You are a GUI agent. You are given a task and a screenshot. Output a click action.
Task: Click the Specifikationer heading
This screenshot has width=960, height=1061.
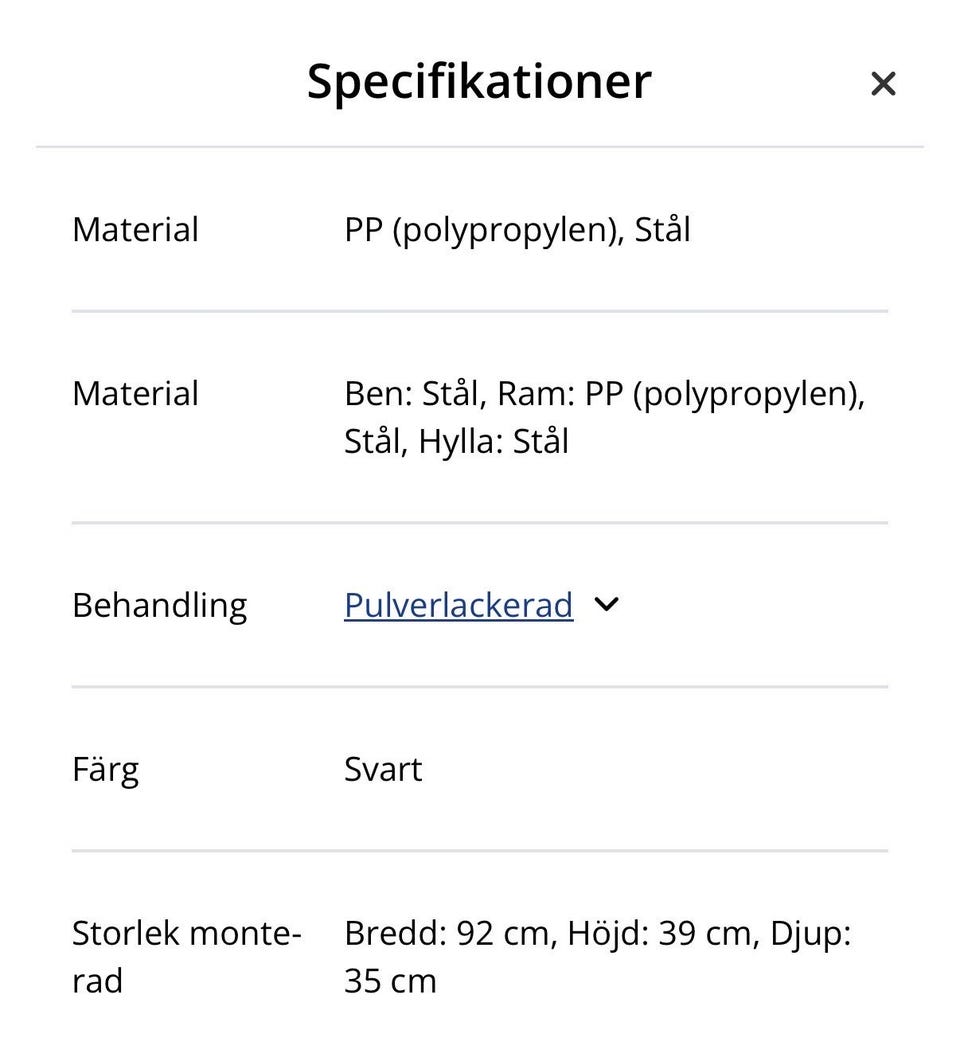tap(479, 81)
